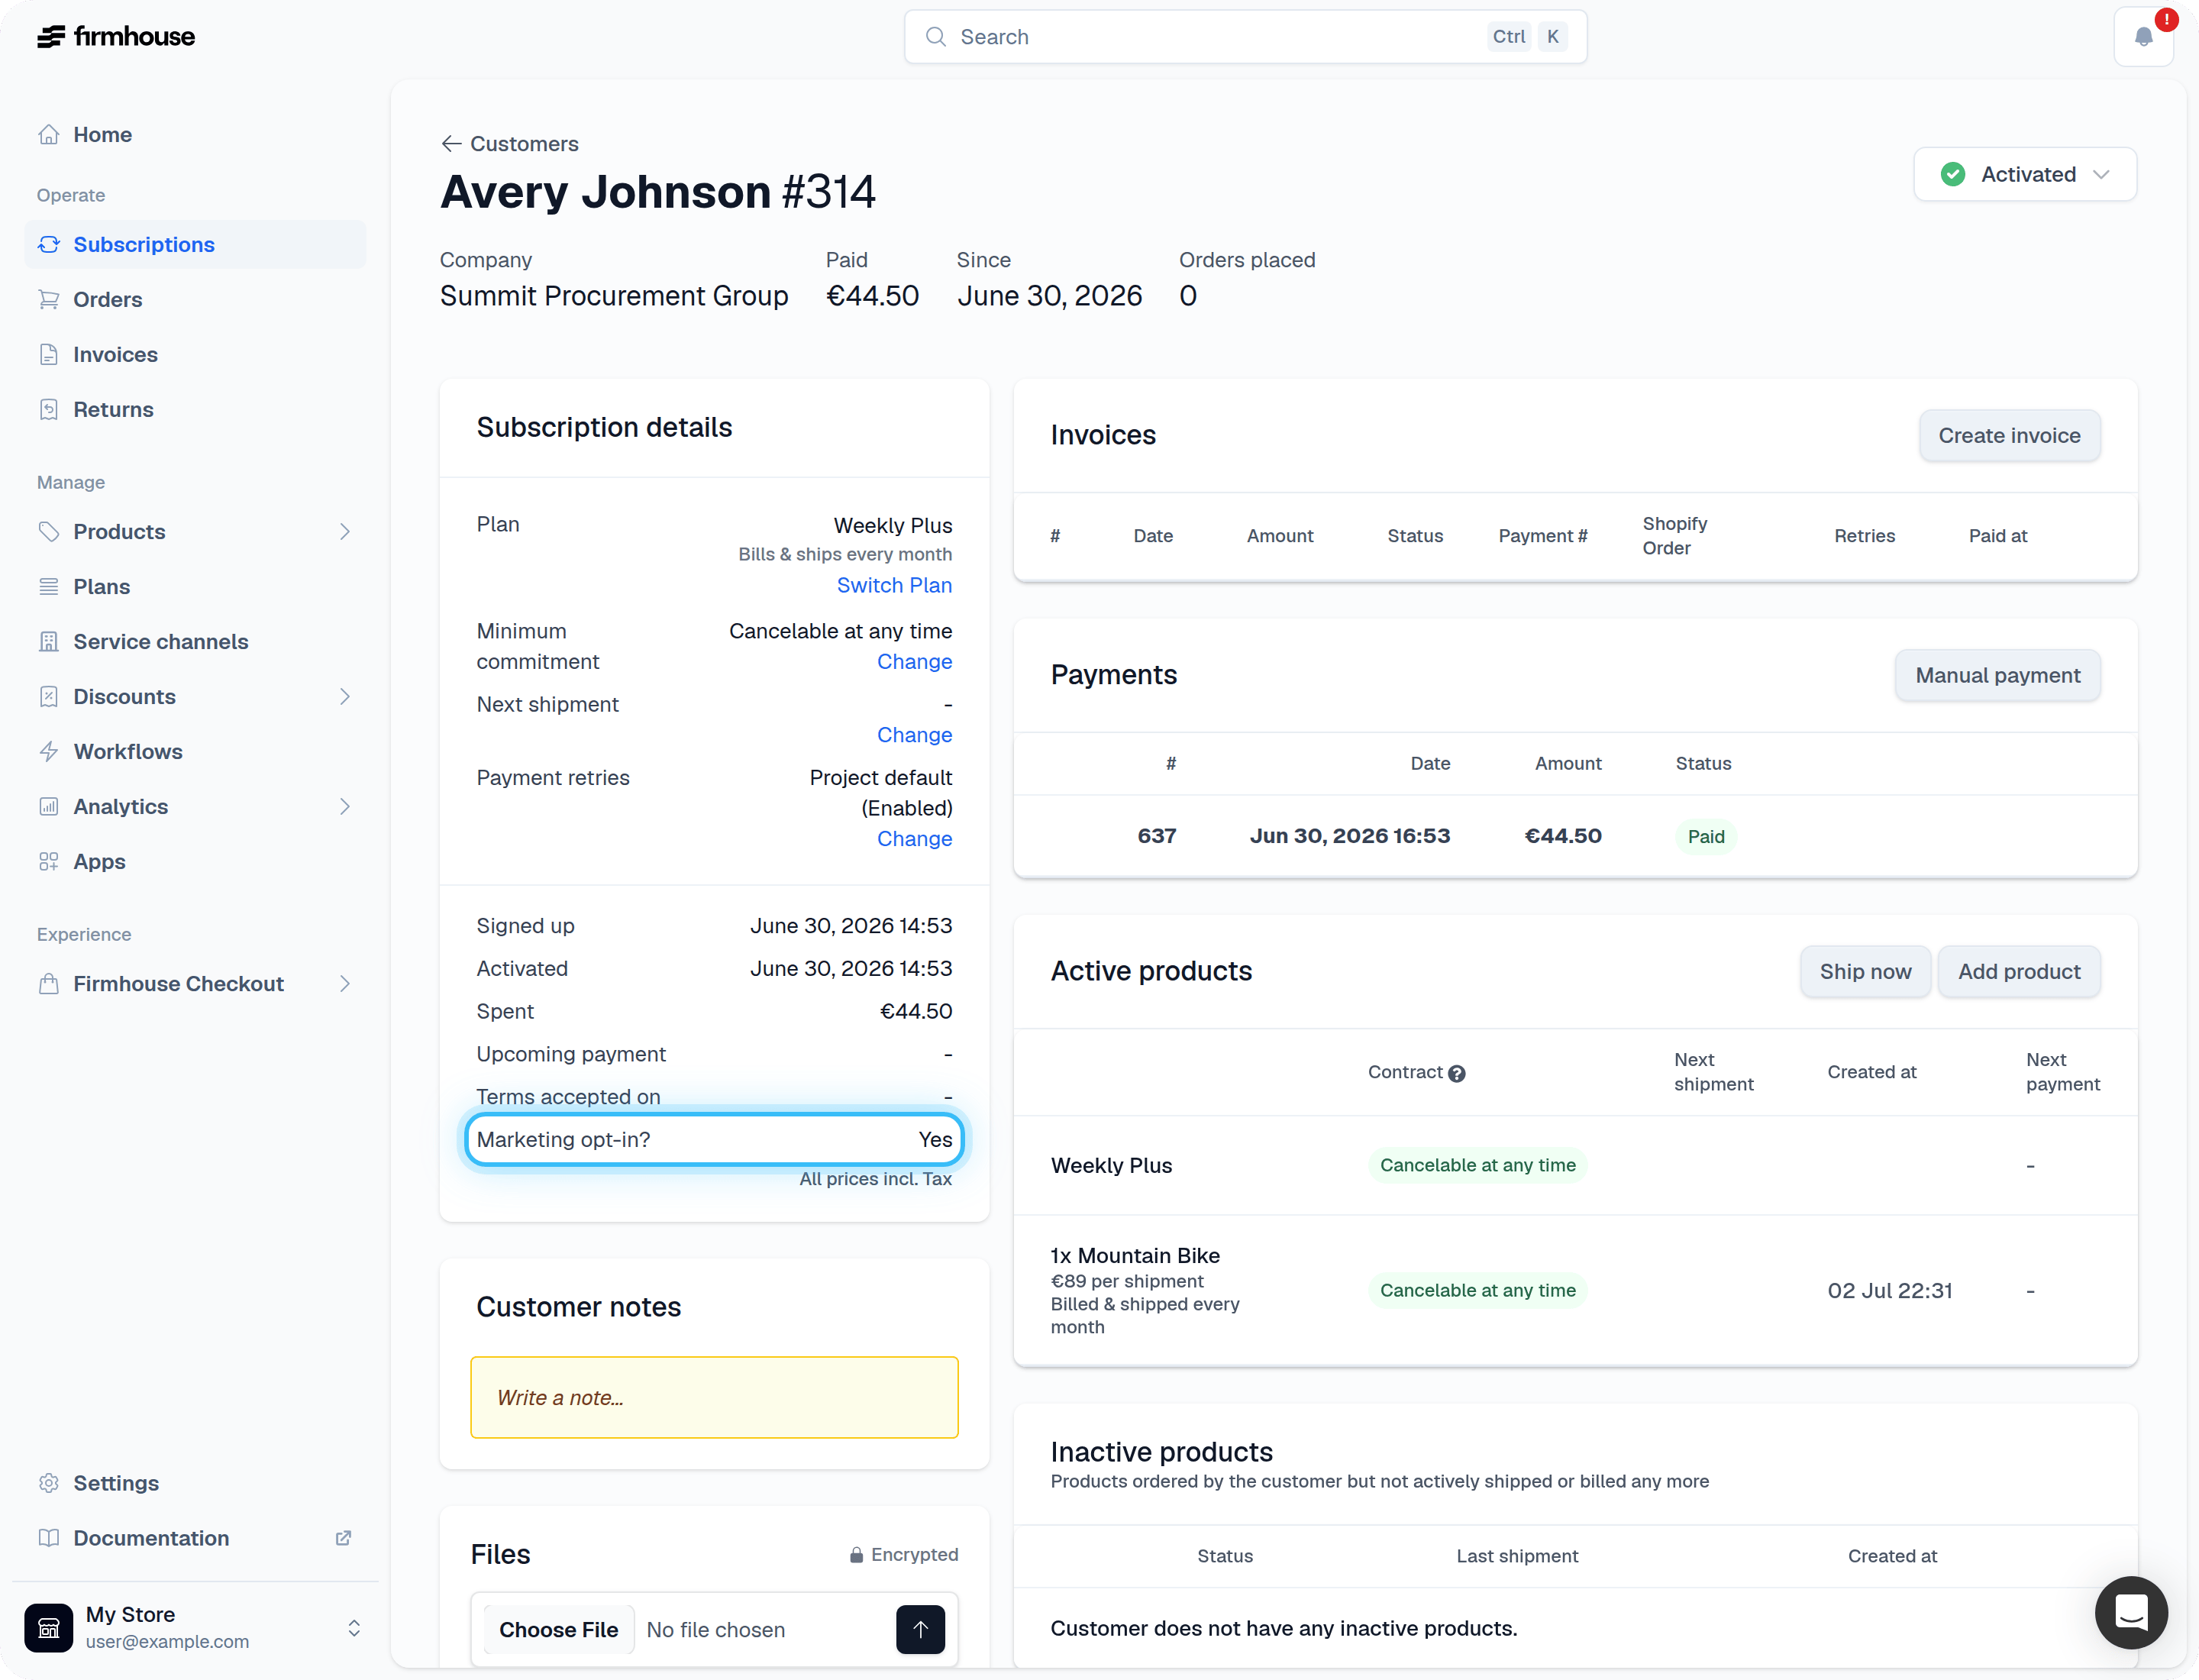2199x1680 pixels.
Task: Click the 02 Jul 22:31 created date
Action: coord(1889,1290)
